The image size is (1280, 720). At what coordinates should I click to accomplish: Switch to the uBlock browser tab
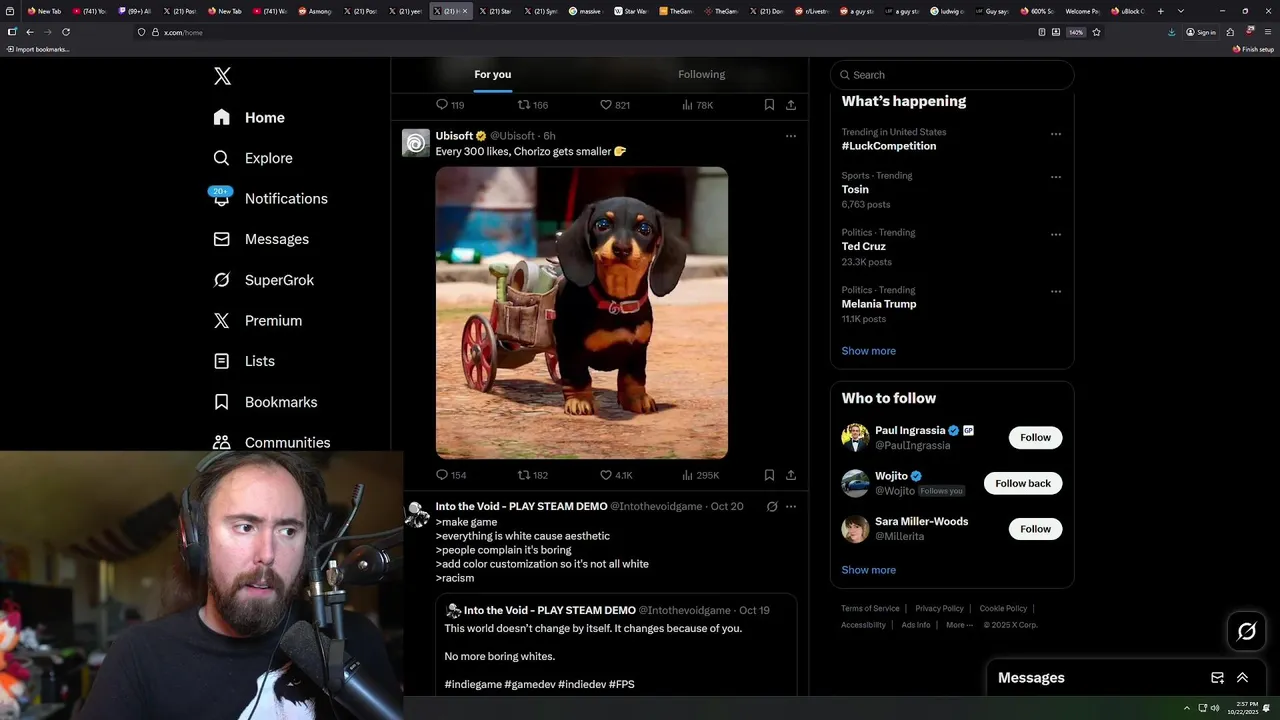click(1127, 11)
